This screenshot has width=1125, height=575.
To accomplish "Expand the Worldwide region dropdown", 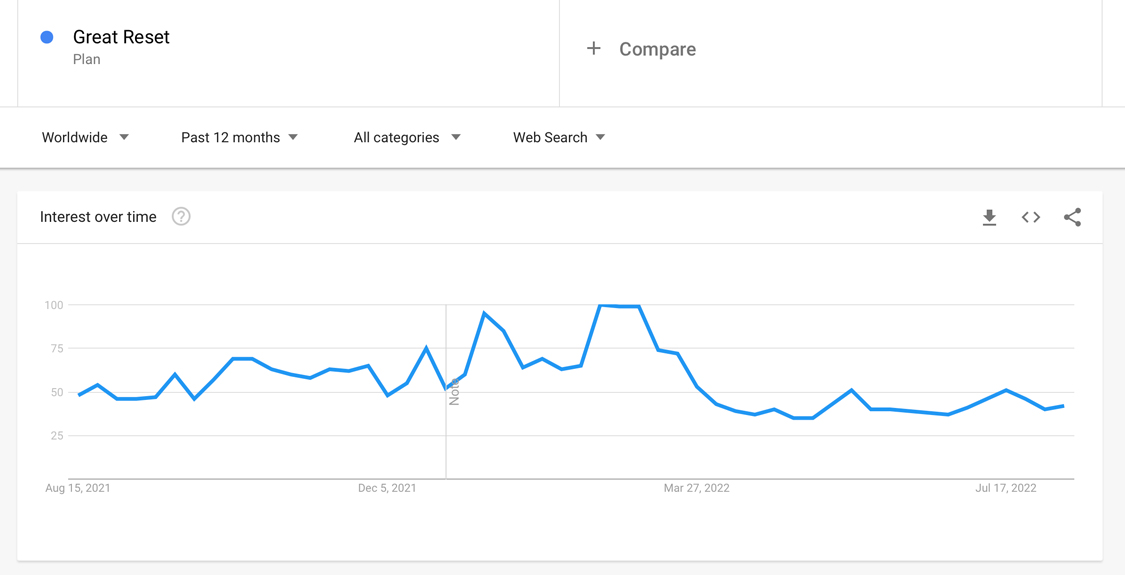I will click(85, 137).
